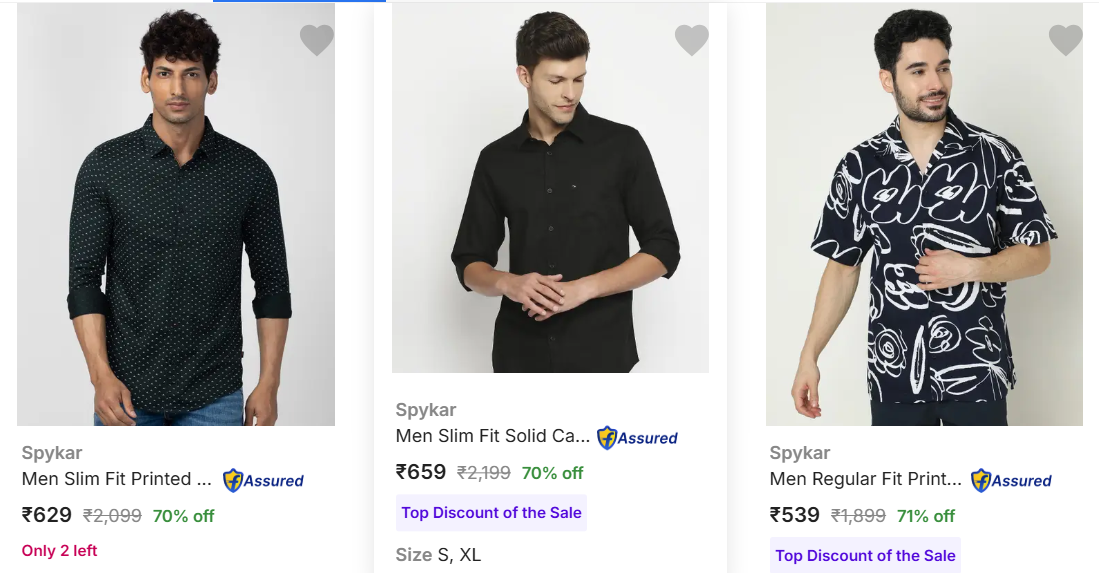Click the ₹659 price

[421, 472]
